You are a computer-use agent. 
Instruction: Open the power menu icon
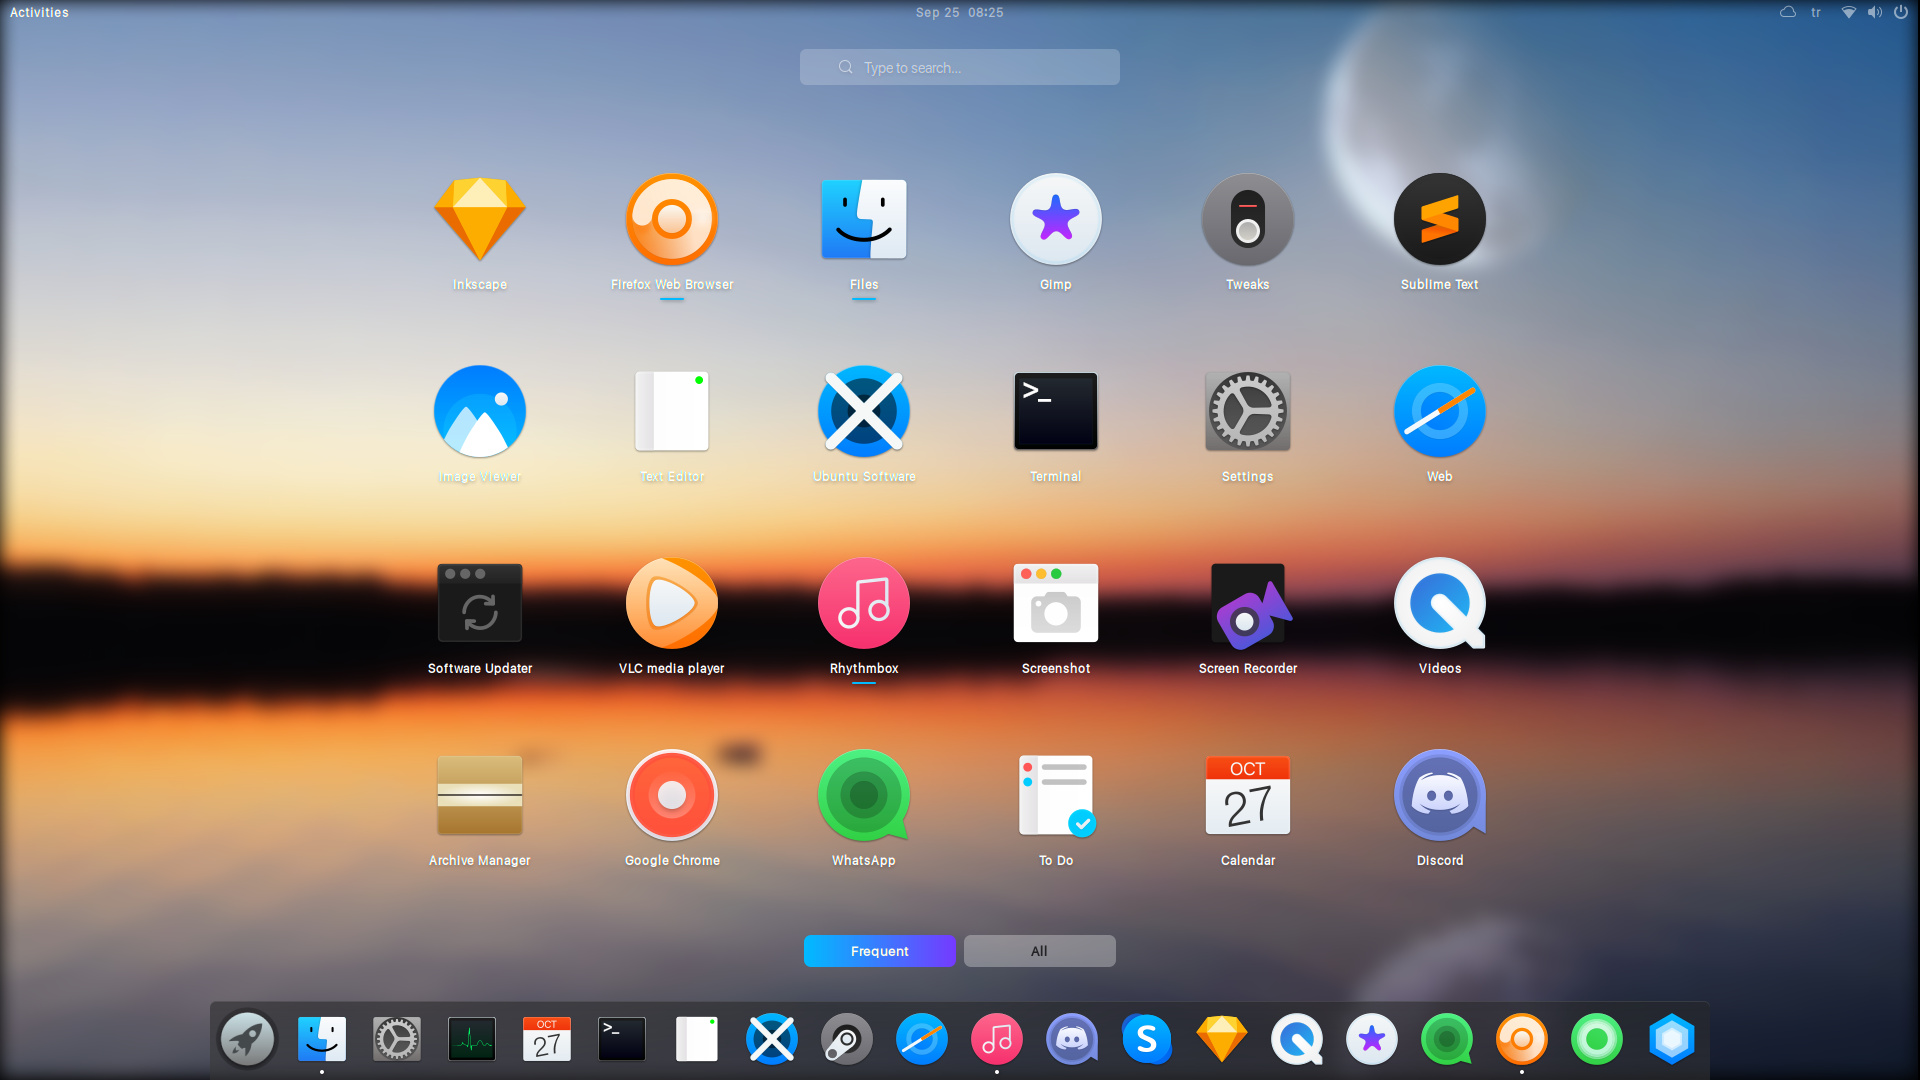pos(1901,12)
